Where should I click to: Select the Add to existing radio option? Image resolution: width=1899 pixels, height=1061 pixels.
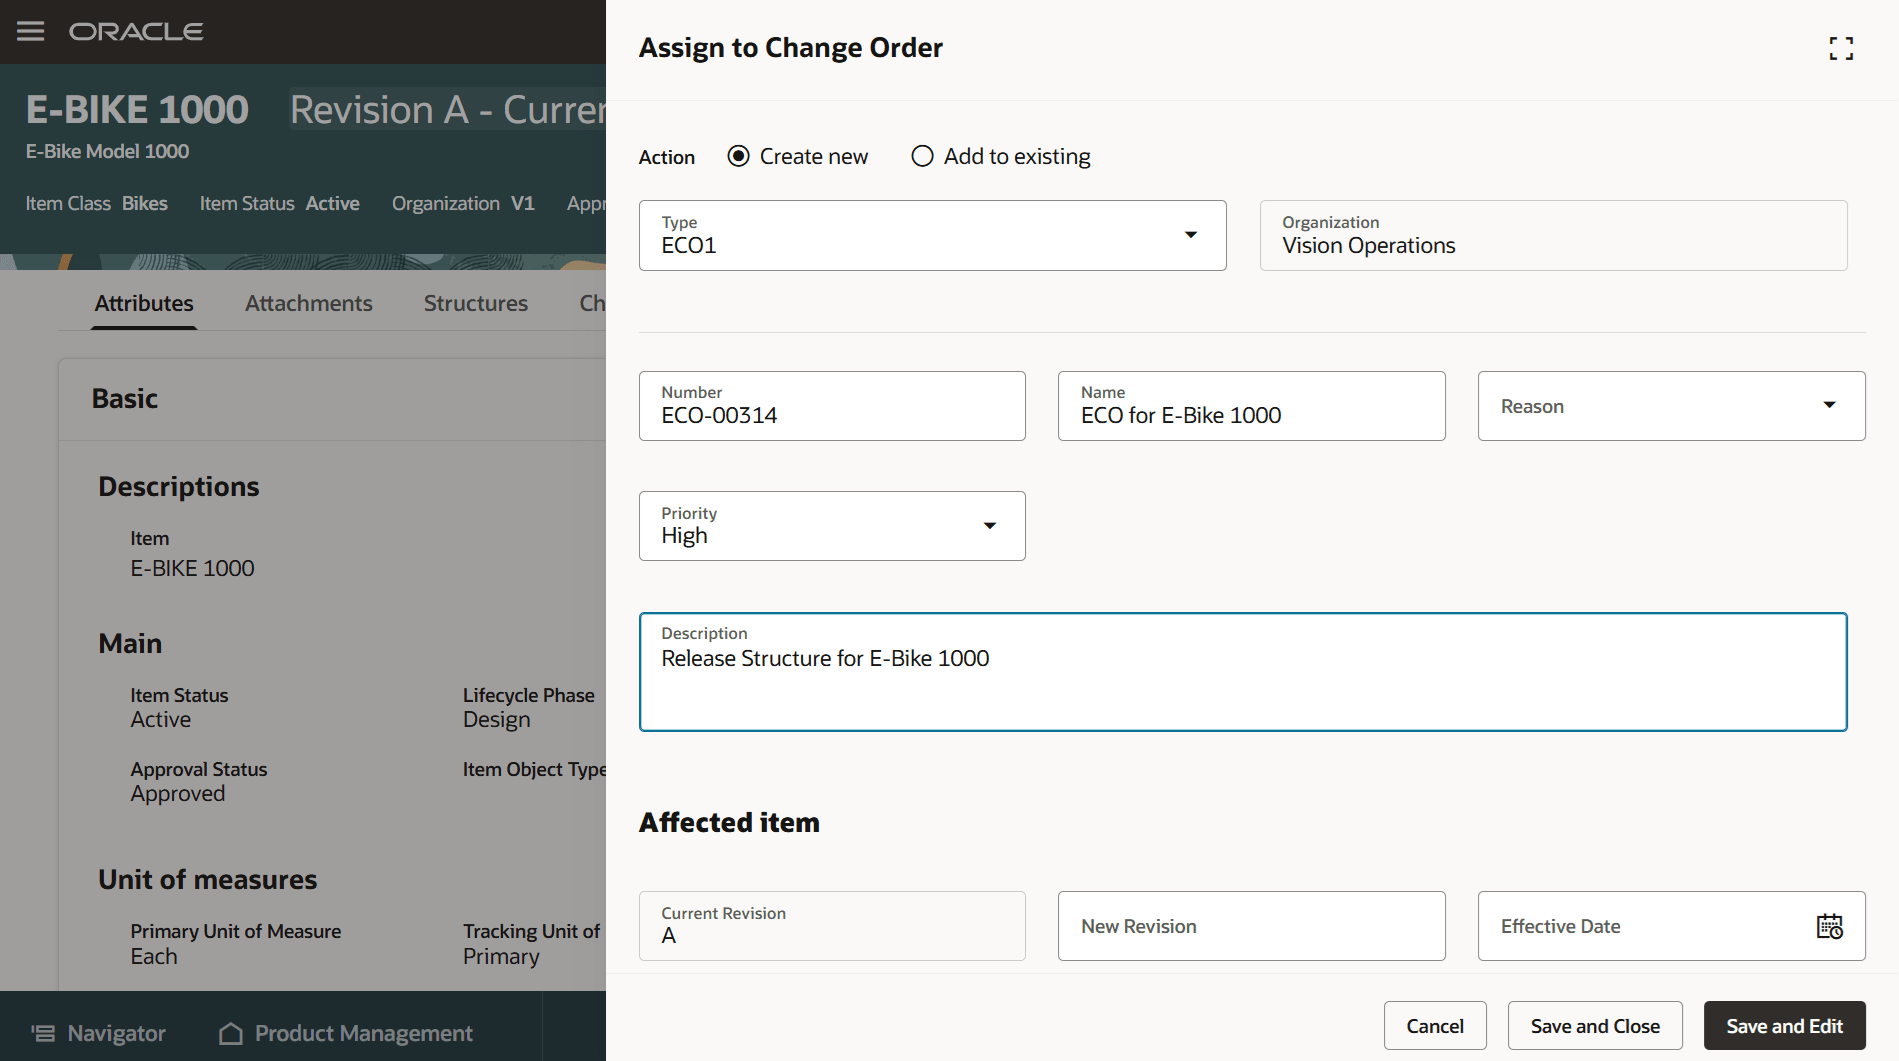click(922, 156)
